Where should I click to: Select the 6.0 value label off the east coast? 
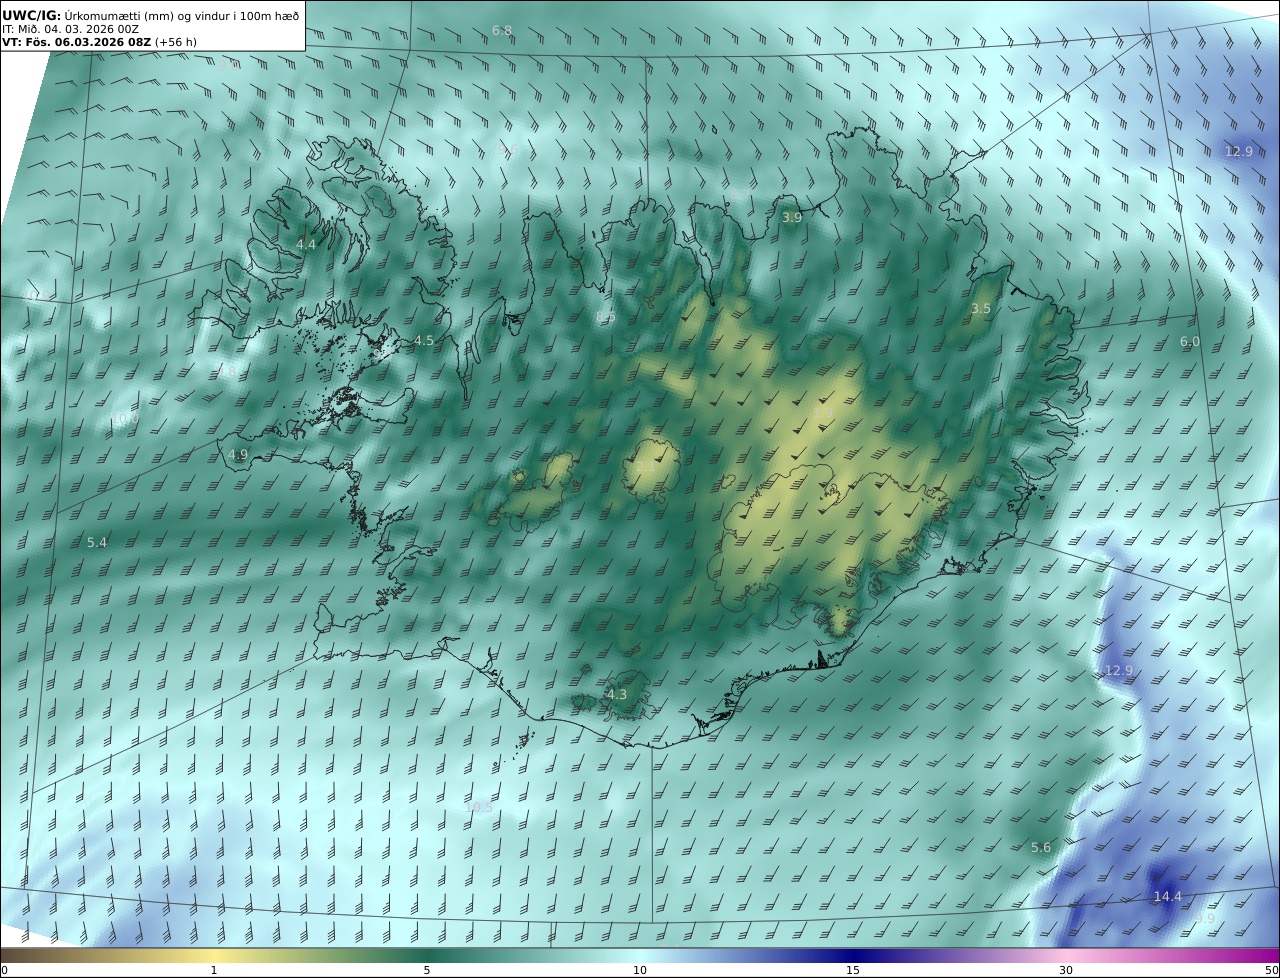pyautogui.click(x=1190, y=341)
